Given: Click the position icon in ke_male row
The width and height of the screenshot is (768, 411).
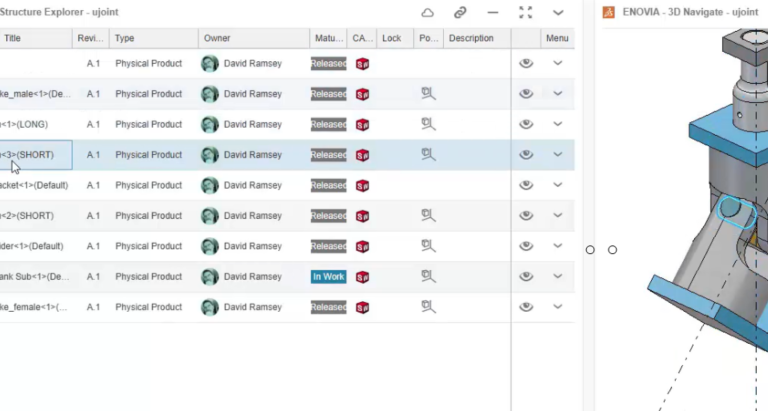Looking at the screenshot, I should (x=429, y=94).
